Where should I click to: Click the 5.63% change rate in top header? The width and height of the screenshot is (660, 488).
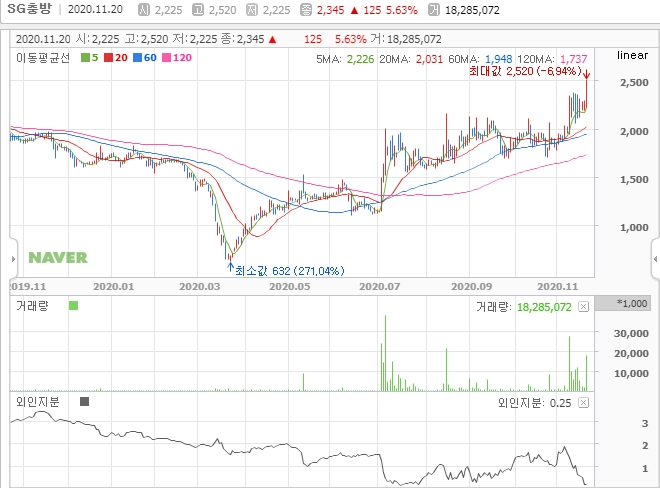[400, 10]
